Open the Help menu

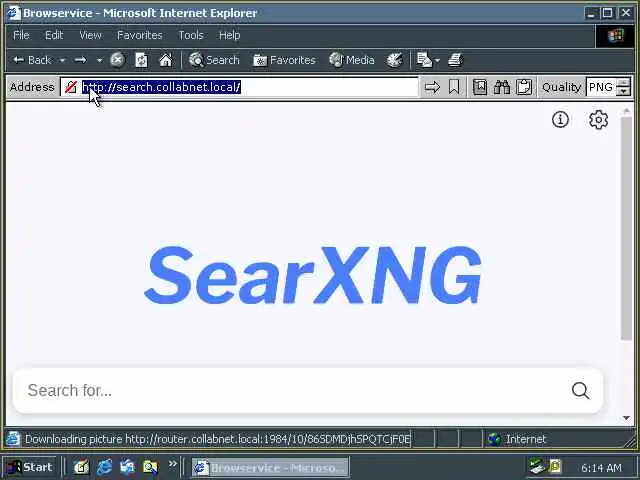pos(229,36)
